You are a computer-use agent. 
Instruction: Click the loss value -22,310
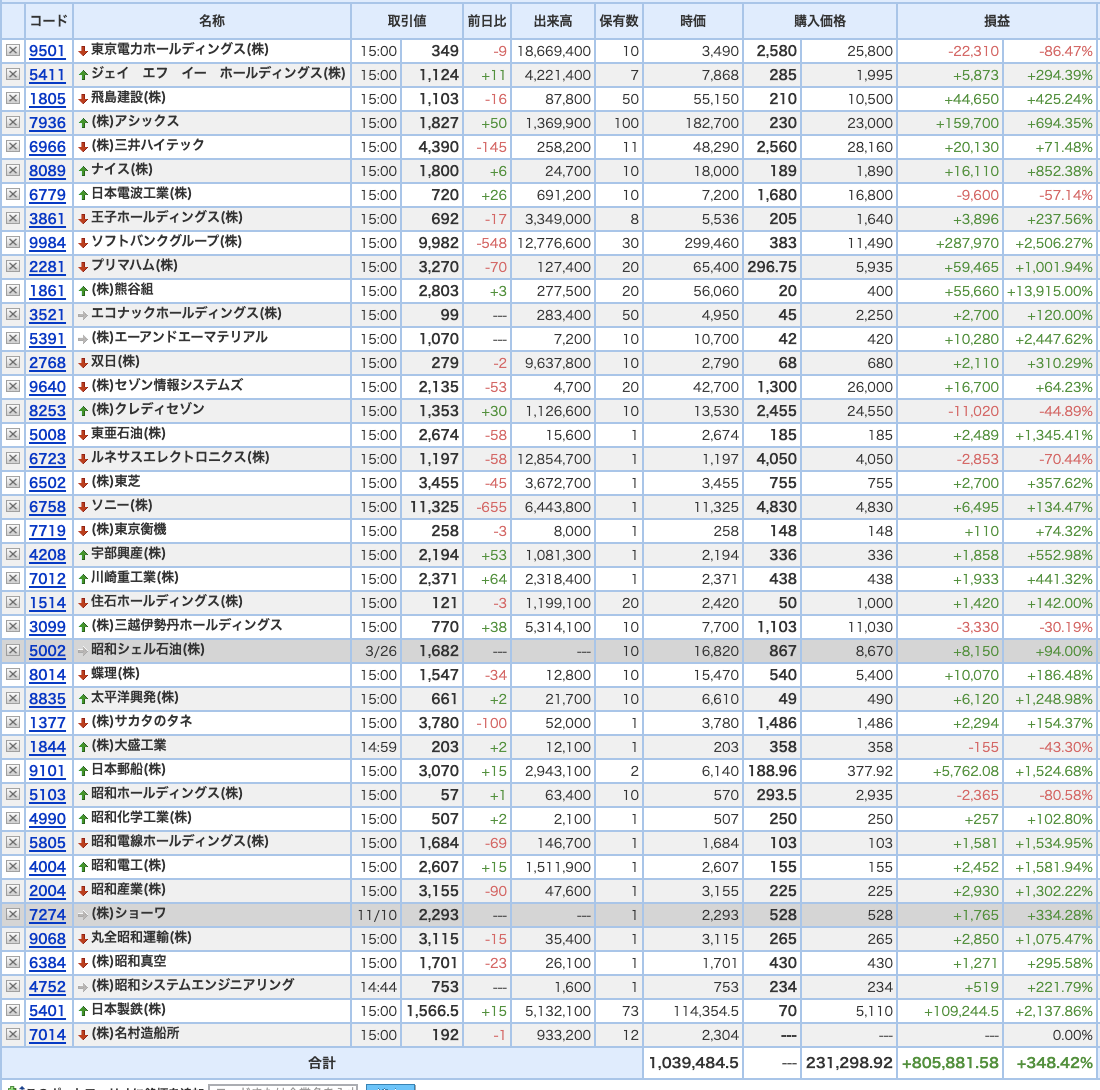[973, 51]
